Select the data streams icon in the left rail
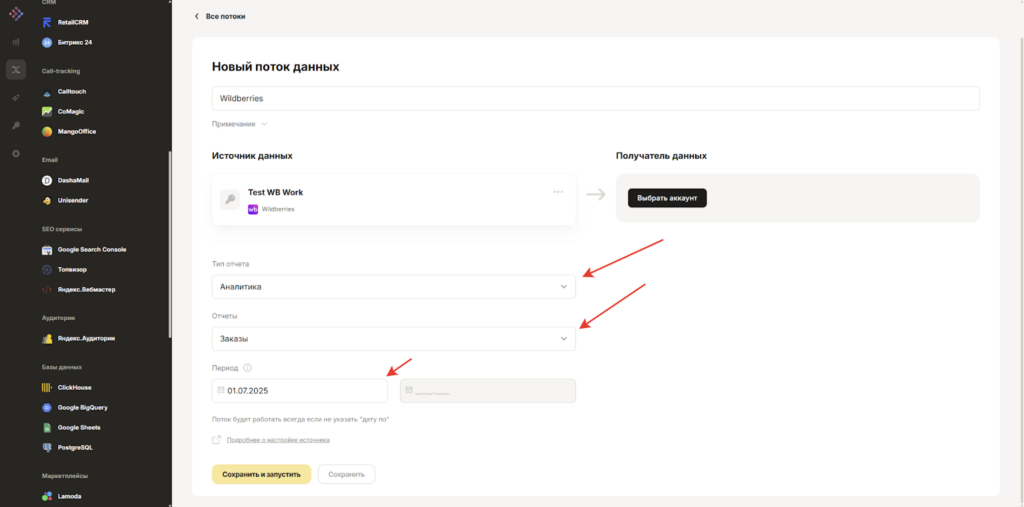 (x=16, y=69)
